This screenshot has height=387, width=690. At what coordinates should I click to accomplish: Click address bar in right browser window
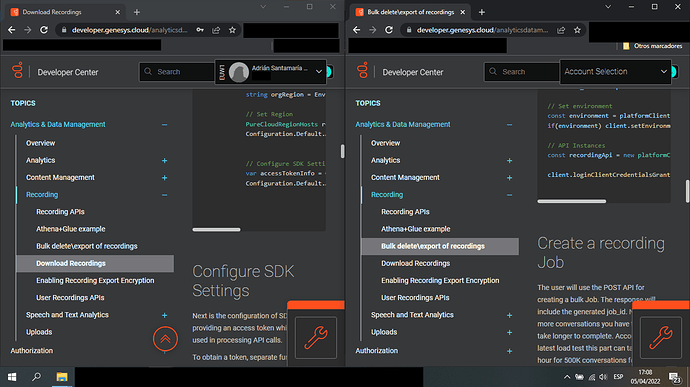tap(482, 30)
